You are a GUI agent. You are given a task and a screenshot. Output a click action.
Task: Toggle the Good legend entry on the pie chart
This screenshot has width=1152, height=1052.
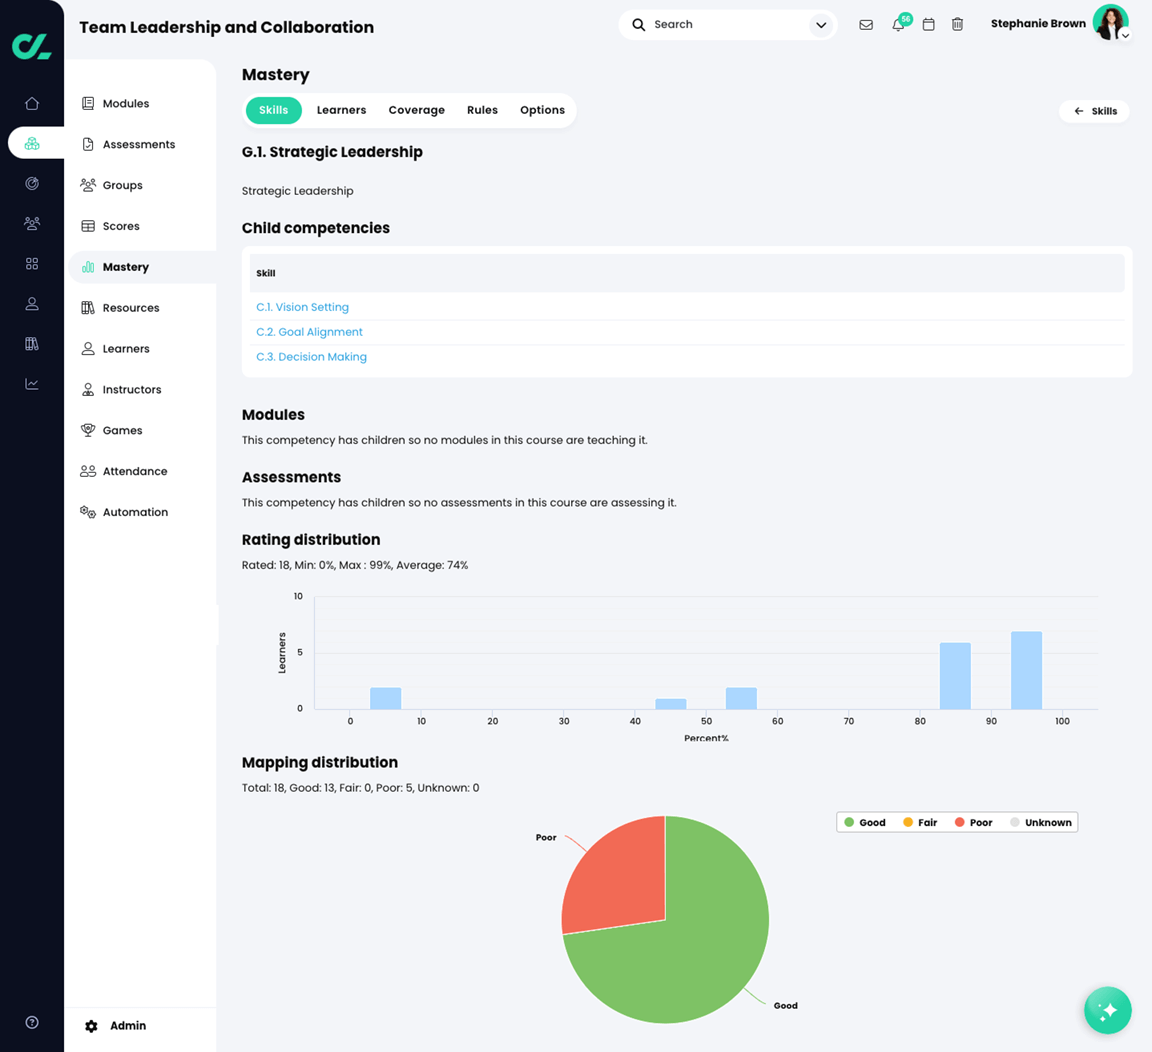pos(866,821)
